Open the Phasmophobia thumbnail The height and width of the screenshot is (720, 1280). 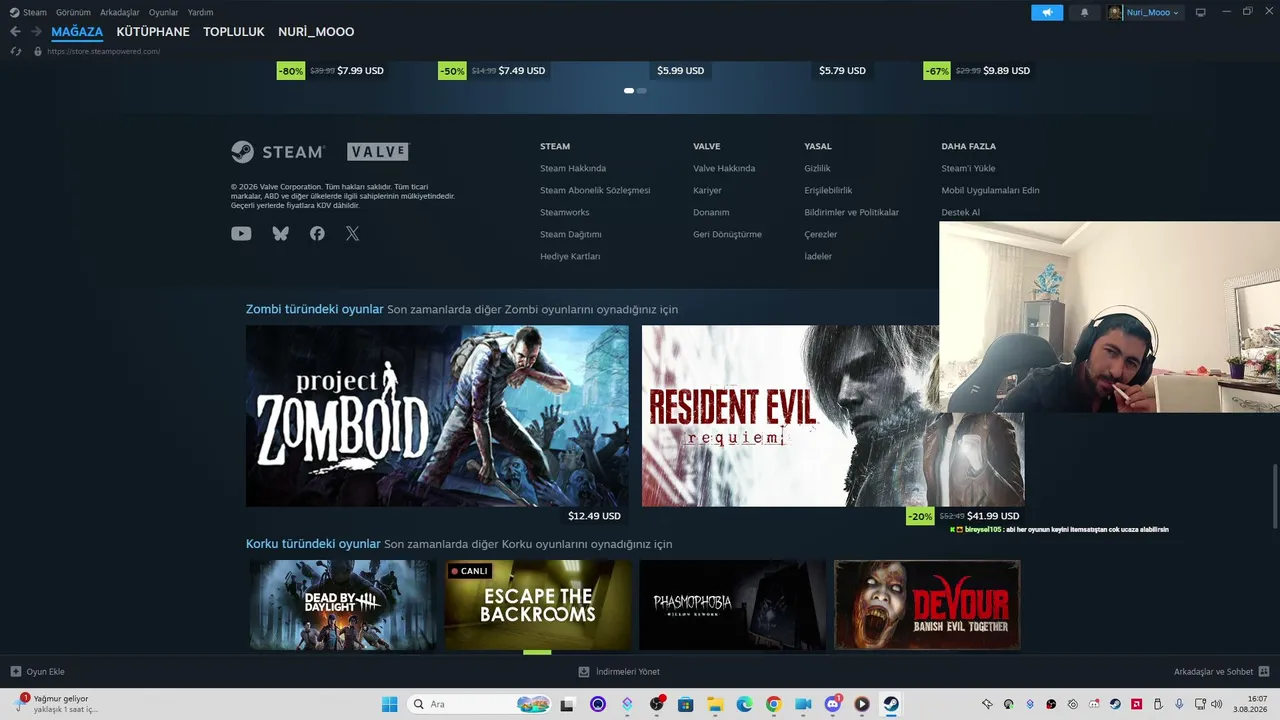click(x=733, y=605)
